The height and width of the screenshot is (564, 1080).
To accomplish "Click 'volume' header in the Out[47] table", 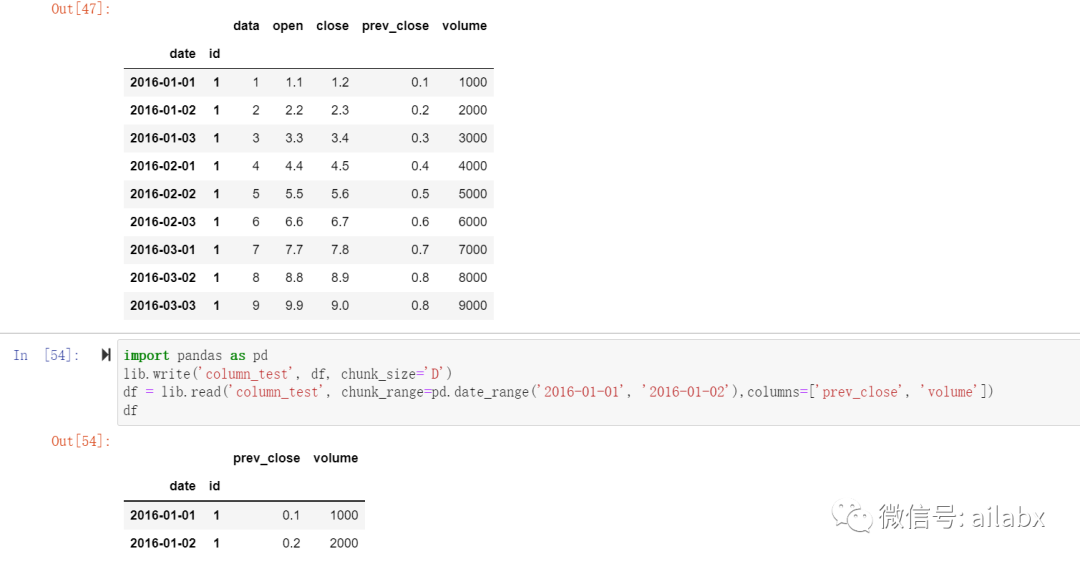I will click(464, 26).
